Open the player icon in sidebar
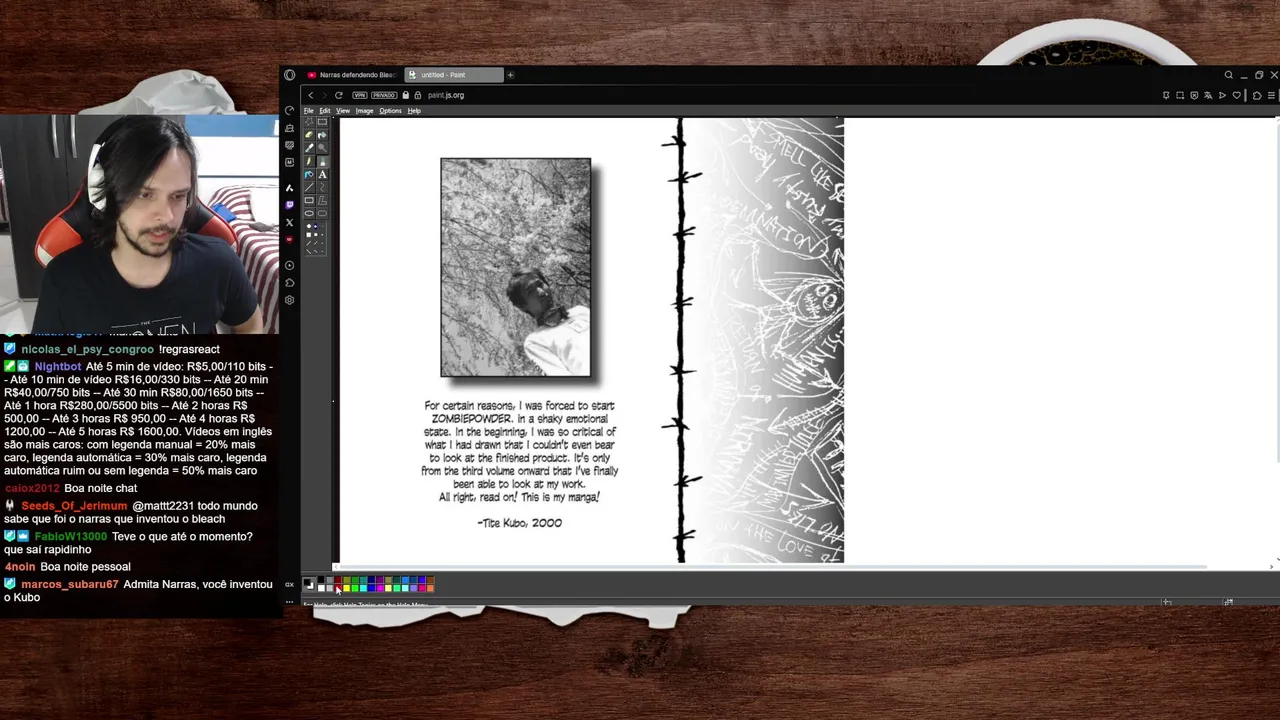The width and height of the screenshot is (1280, 720). [290, 266]
